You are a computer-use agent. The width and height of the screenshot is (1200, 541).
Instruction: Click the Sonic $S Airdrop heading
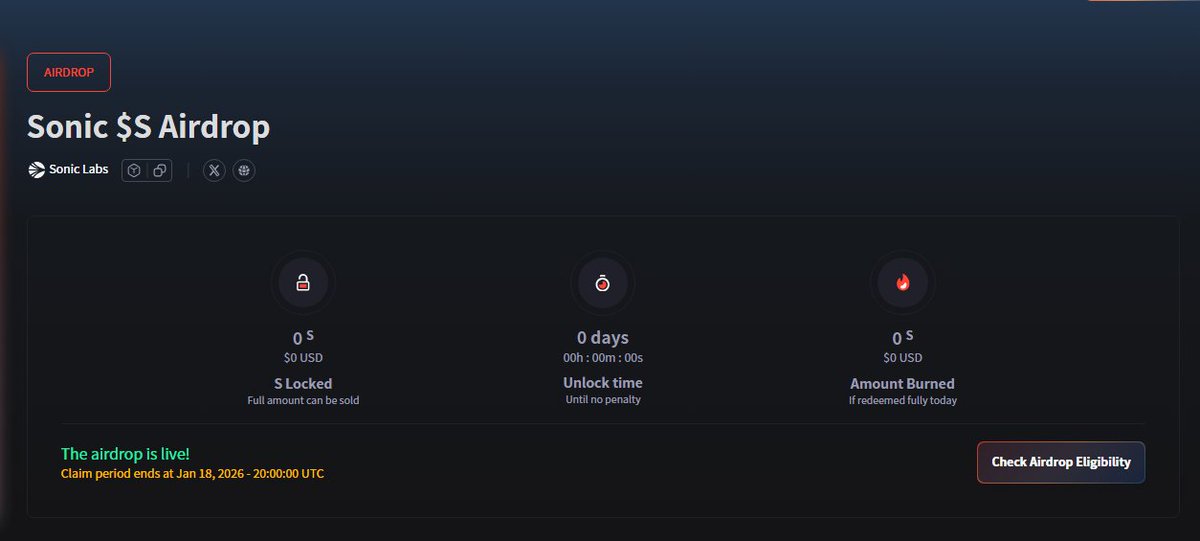pos(148,127)
